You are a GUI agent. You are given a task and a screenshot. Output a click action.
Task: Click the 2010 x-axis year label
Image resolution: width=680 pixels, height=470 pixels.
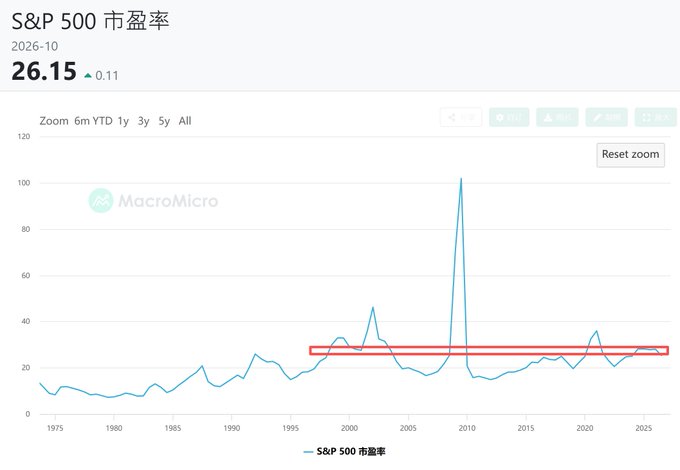tap(467, 428)
